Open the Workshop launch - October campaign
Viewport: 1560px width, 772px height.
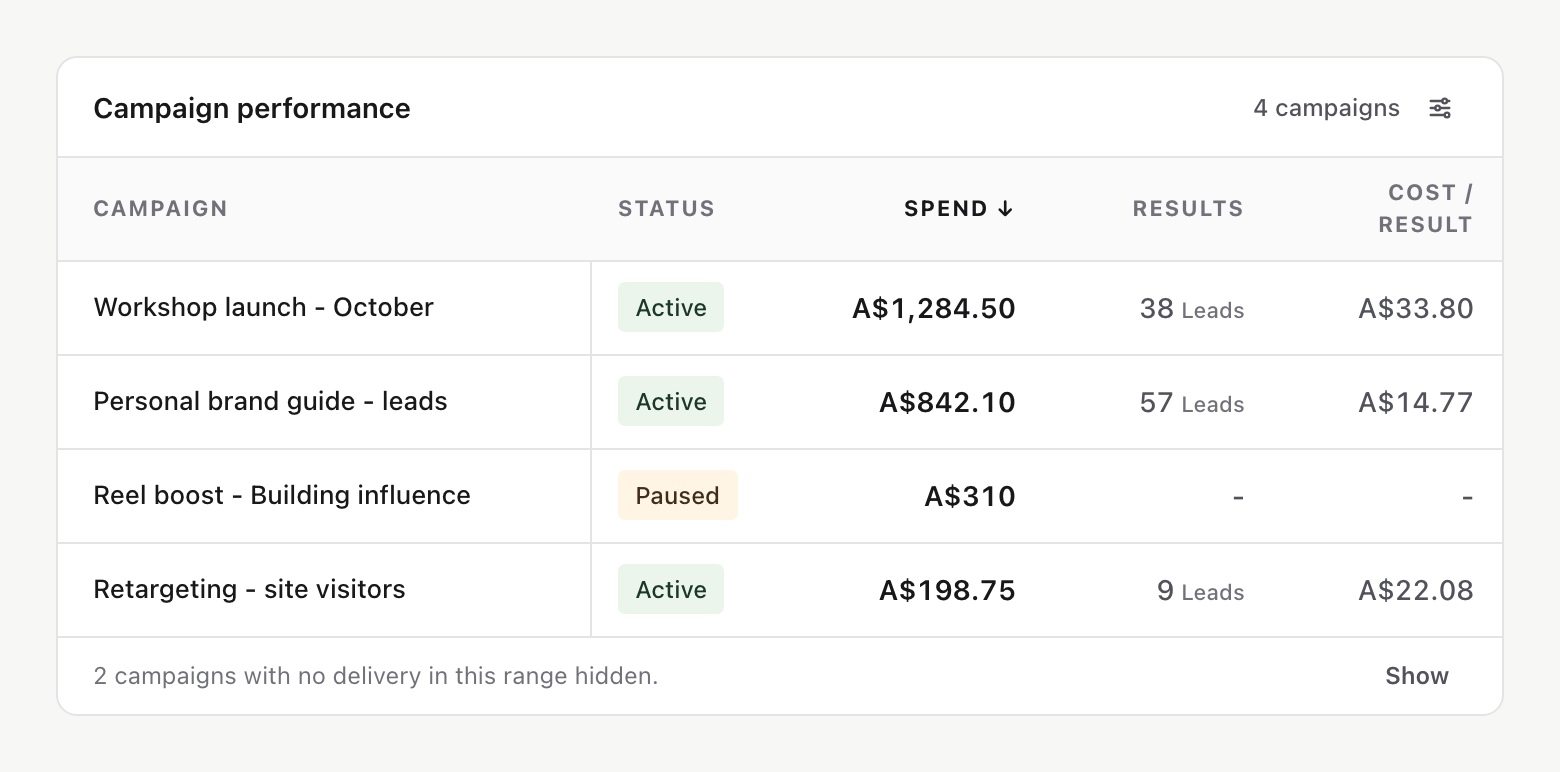tap(264, 307)
